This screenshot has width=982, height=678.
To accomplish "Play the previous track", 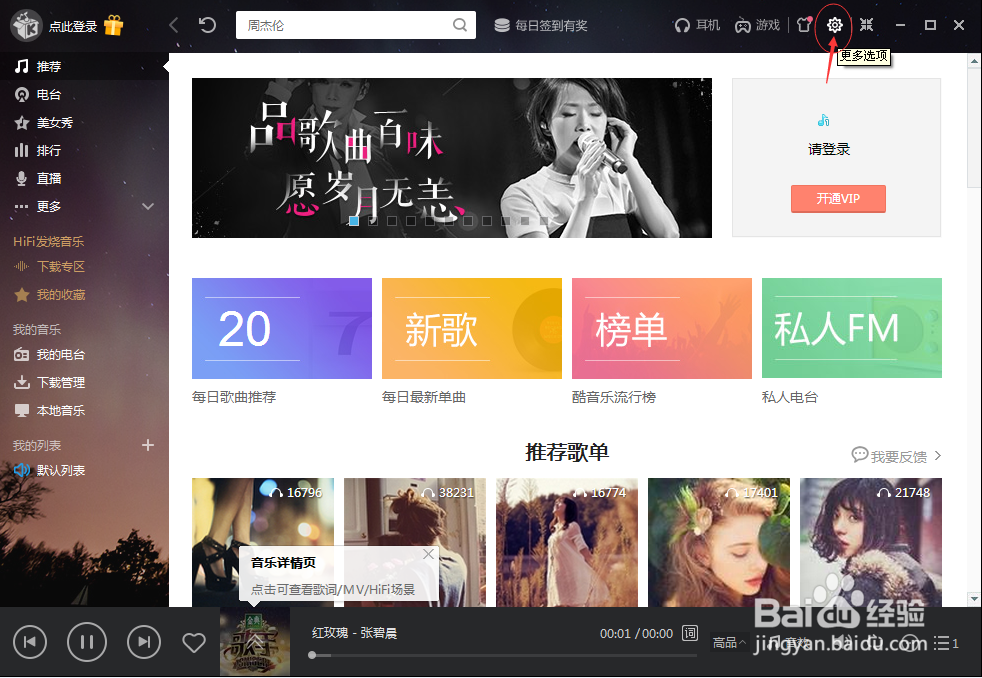I will coord(29,642).
